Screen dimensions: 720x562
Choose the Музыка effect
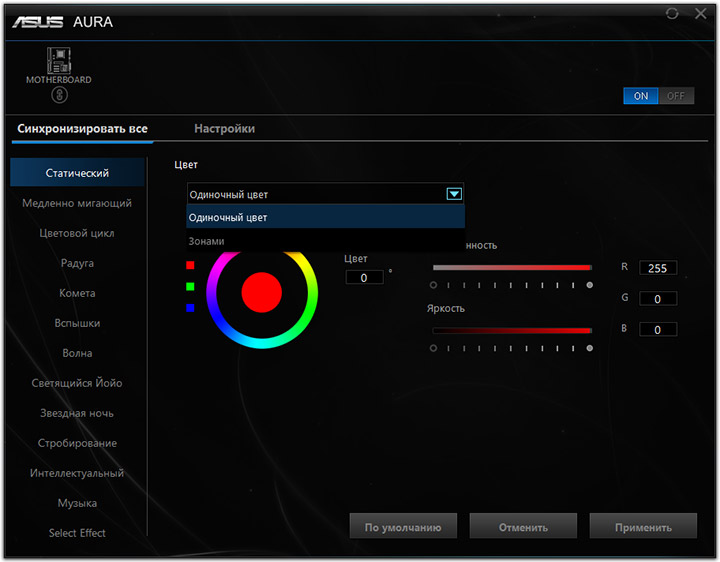point(77,503)
